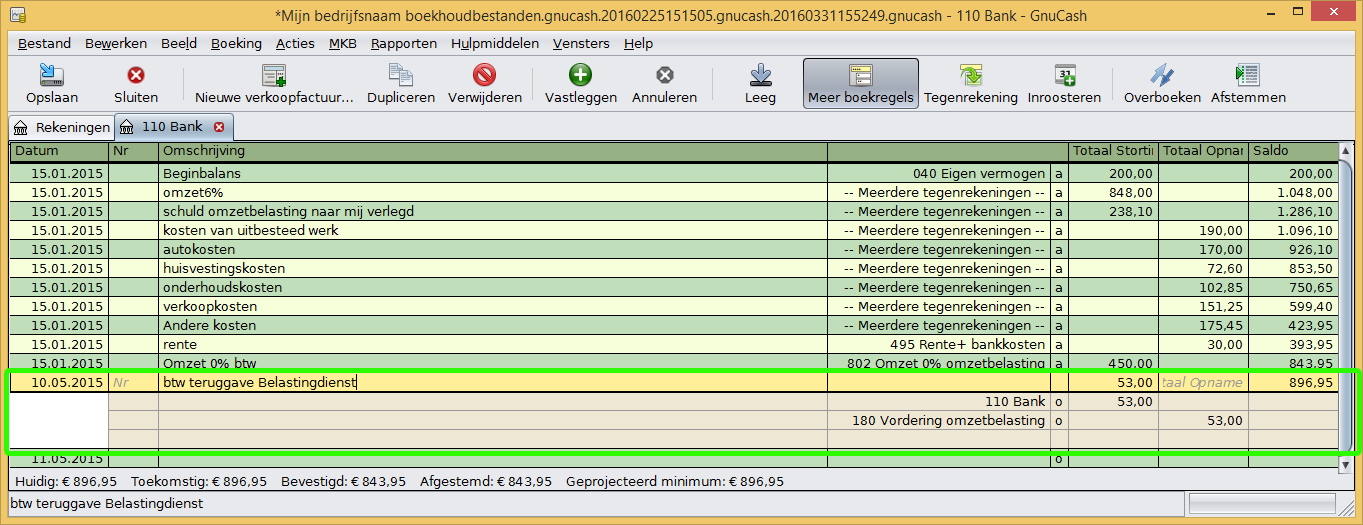Open the Bestand menu
The width and height of the screenshot is (1363, 525).
(44, 43)
